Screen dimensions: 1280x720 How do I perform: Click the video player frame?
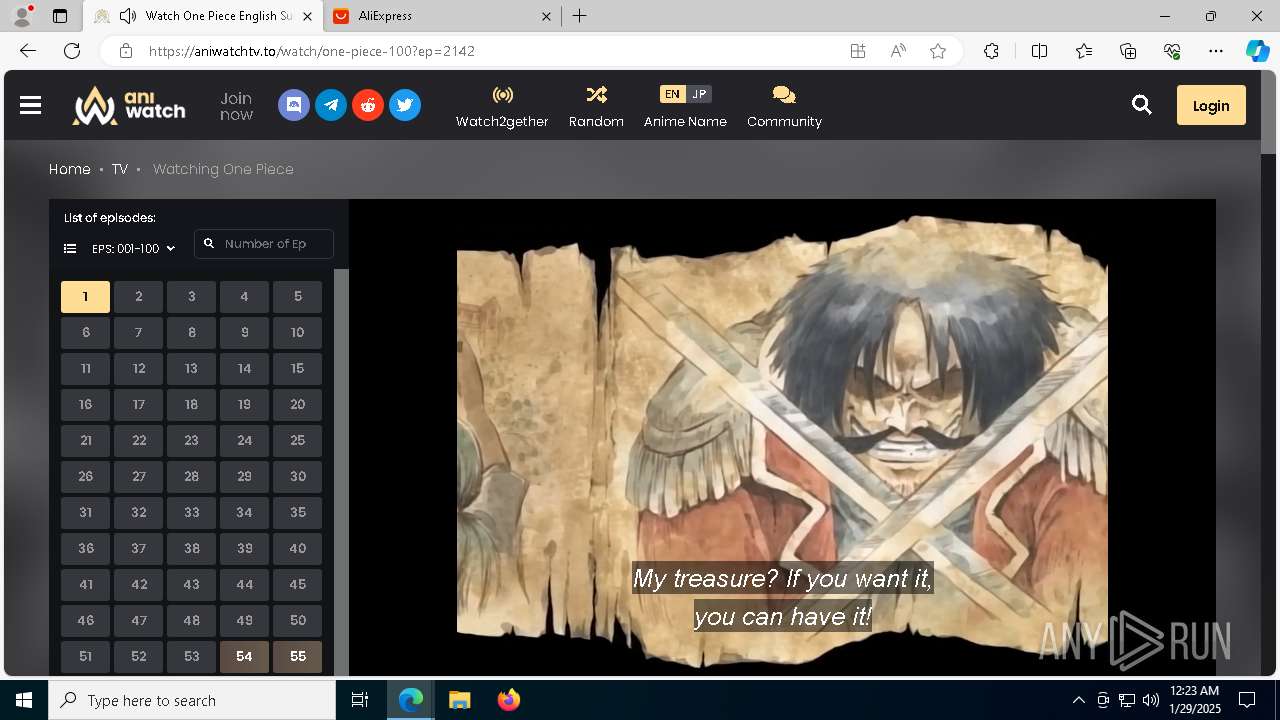point(782,437)
